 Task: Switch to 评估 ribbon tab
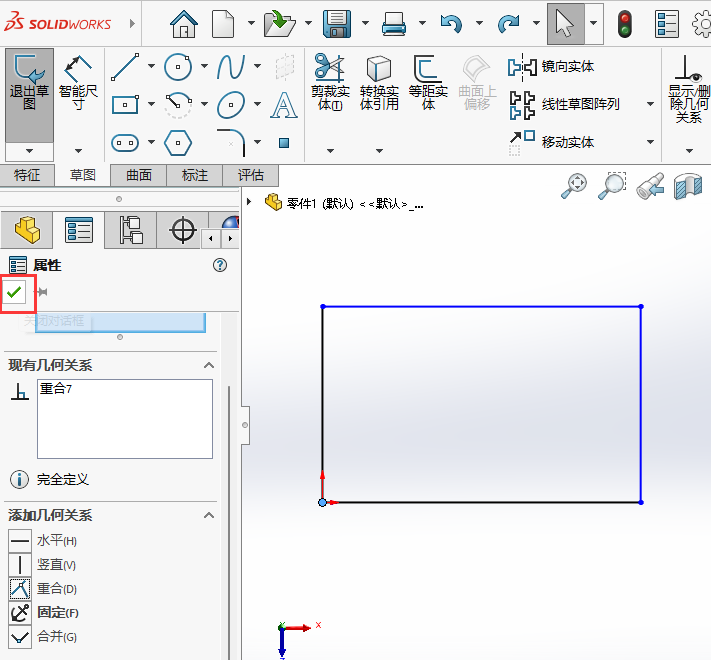(250, 175)
